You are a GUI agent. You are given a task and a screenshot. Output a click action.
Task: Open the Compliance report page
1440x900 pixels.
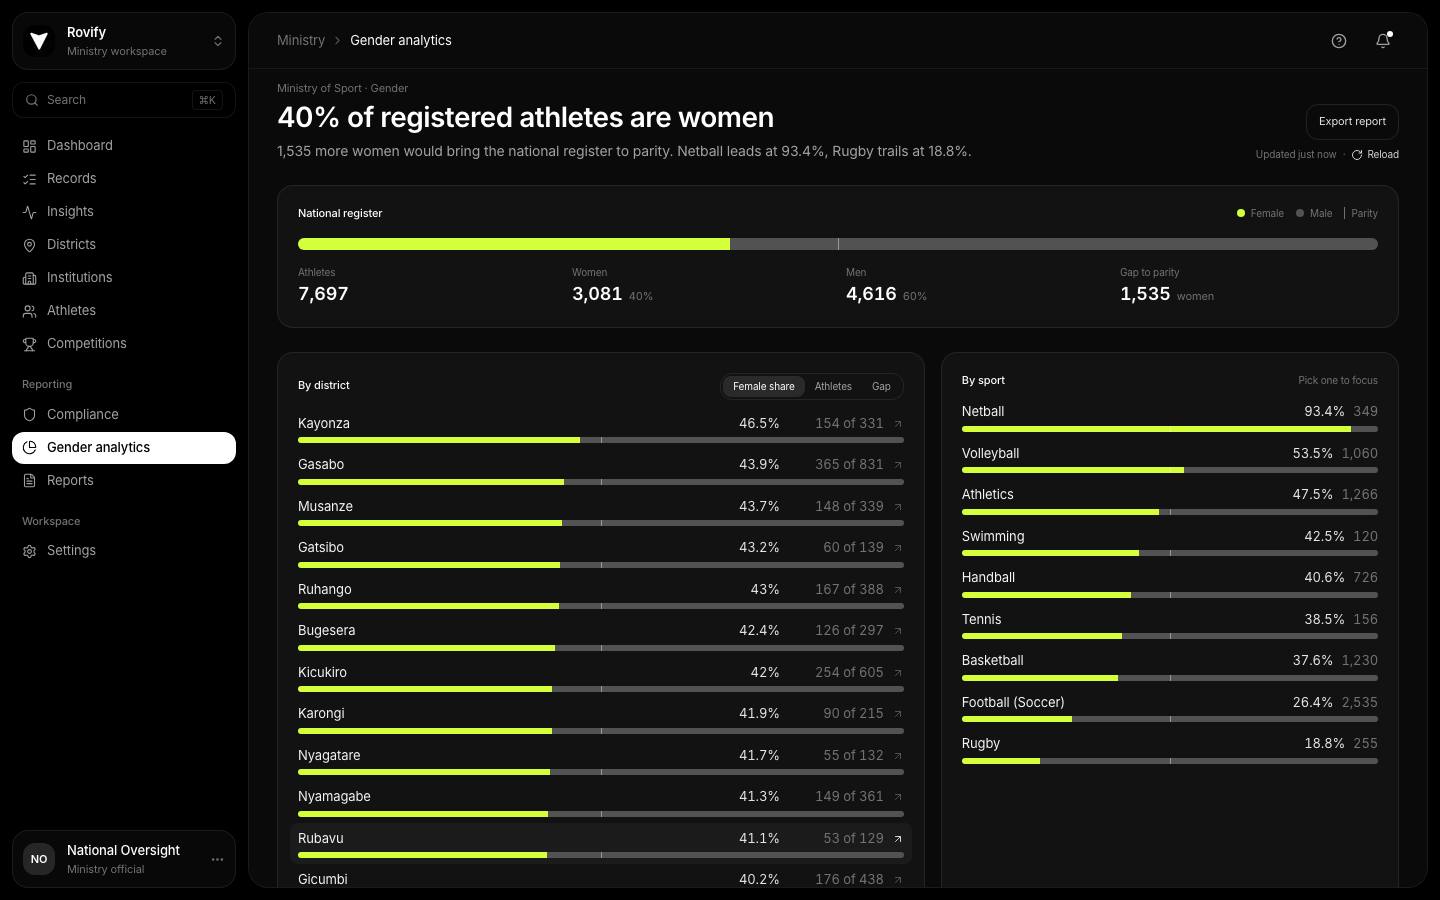(x=124, y=415)
